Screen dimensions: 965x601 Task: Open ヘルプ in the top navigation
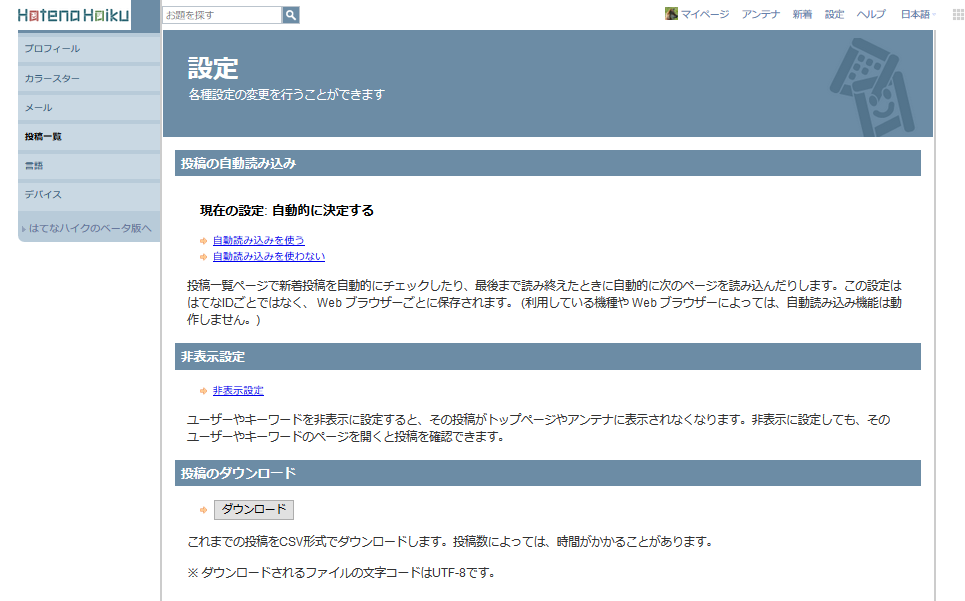(871, 14)
